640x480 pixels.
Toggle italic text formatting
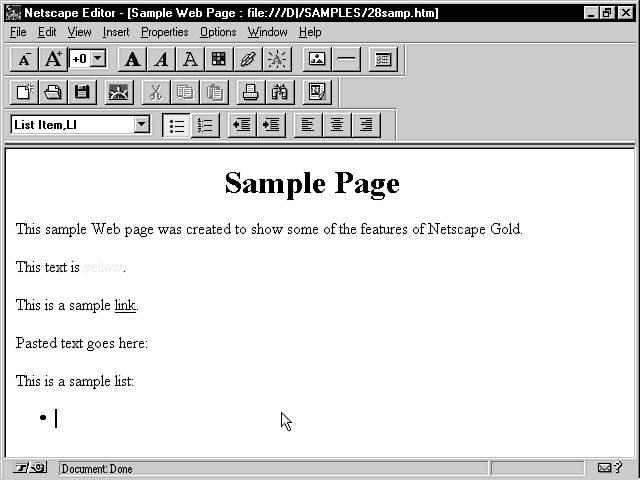click(x=161, y=60)
